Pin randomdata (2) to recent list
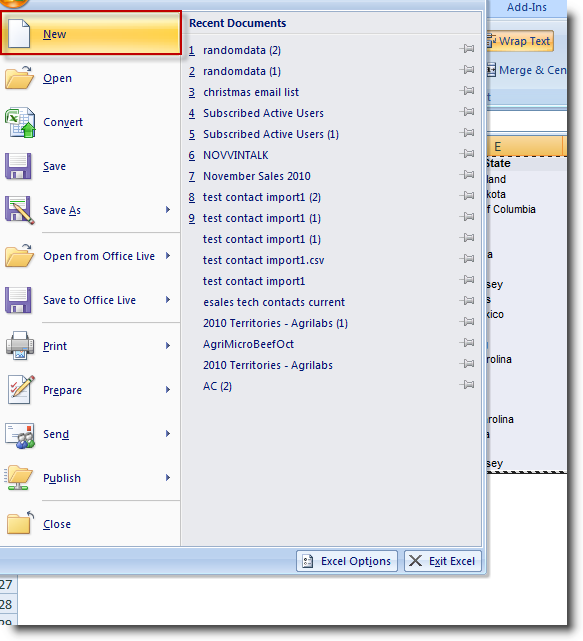This screenshot has width=583, height=641. click(466, 49)
